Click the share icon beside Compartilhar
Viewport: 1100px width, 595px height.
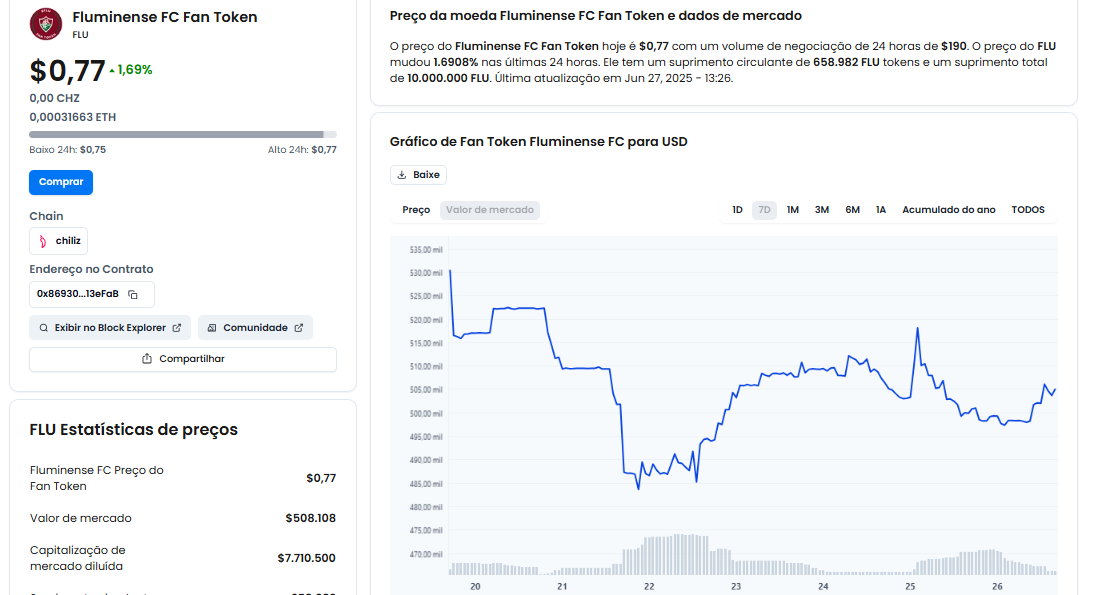click(147, 359)
